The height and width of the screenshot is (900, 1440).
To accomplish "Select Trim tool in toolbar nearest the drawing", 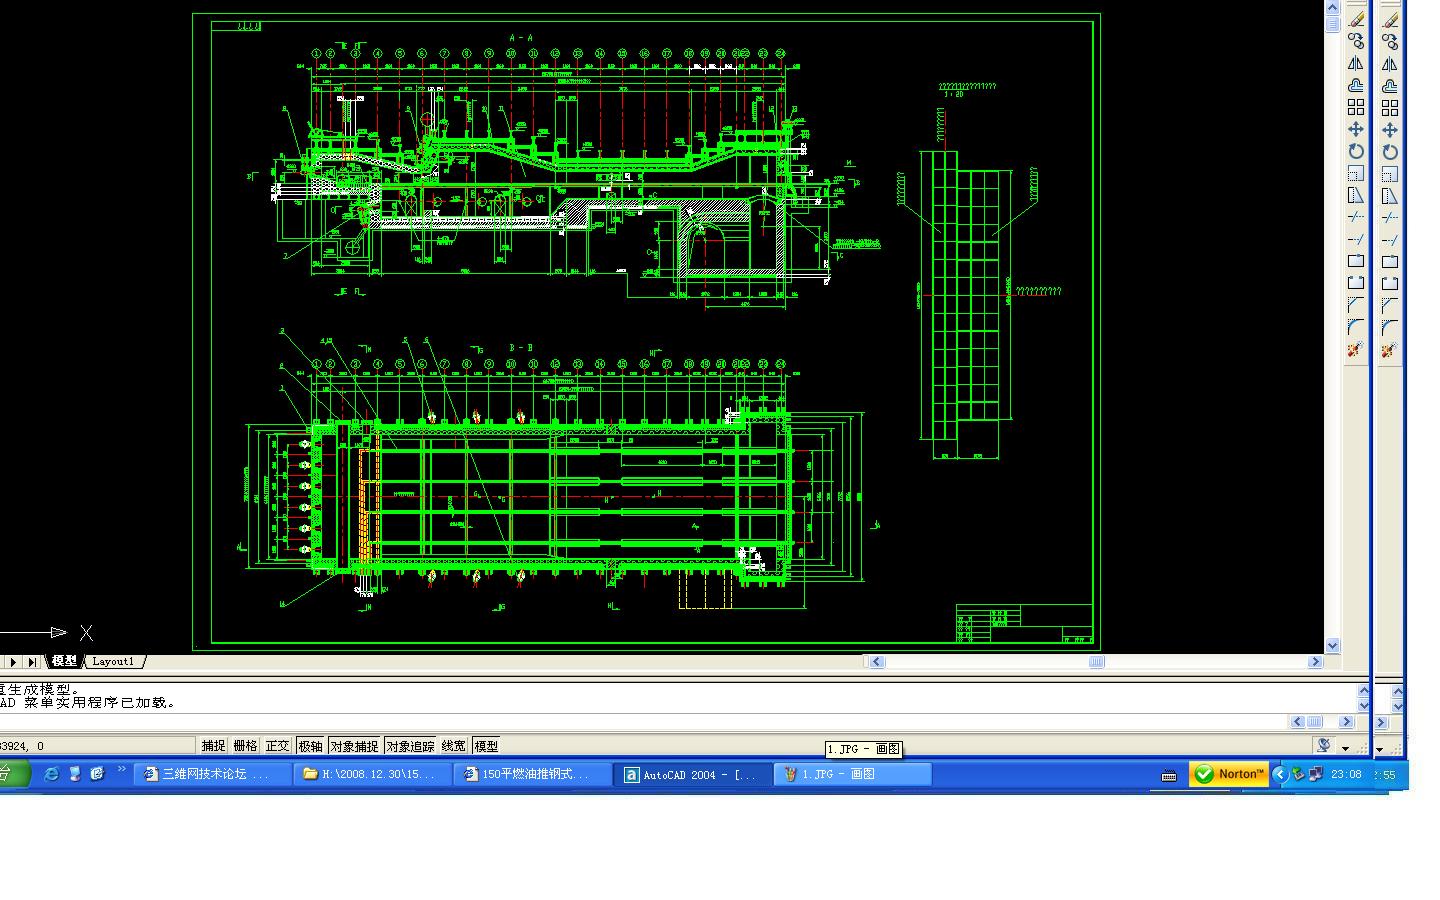I will [x=1356, y=217].
